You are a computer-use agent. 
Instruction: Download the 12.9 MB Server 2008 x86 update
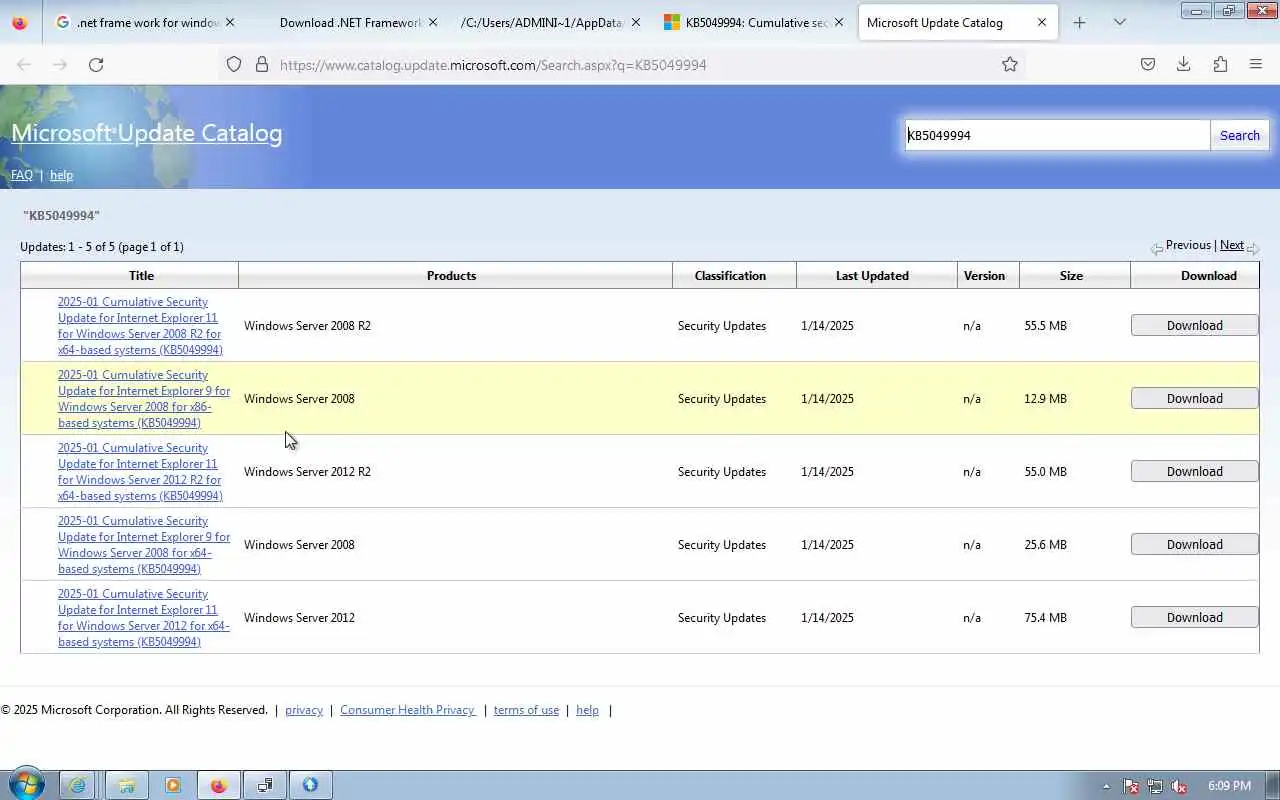tap(1194, 398)
